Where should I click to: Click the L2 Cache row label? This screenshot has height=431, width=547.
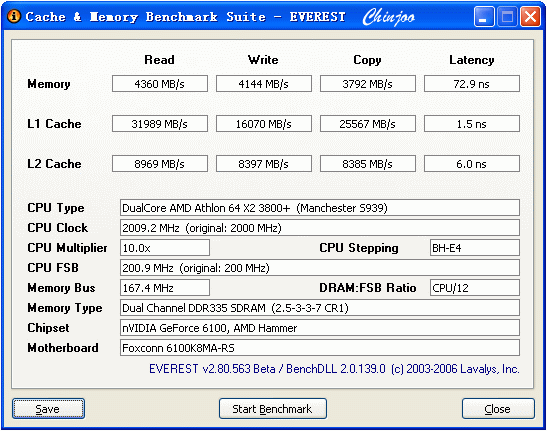point(54,164)
